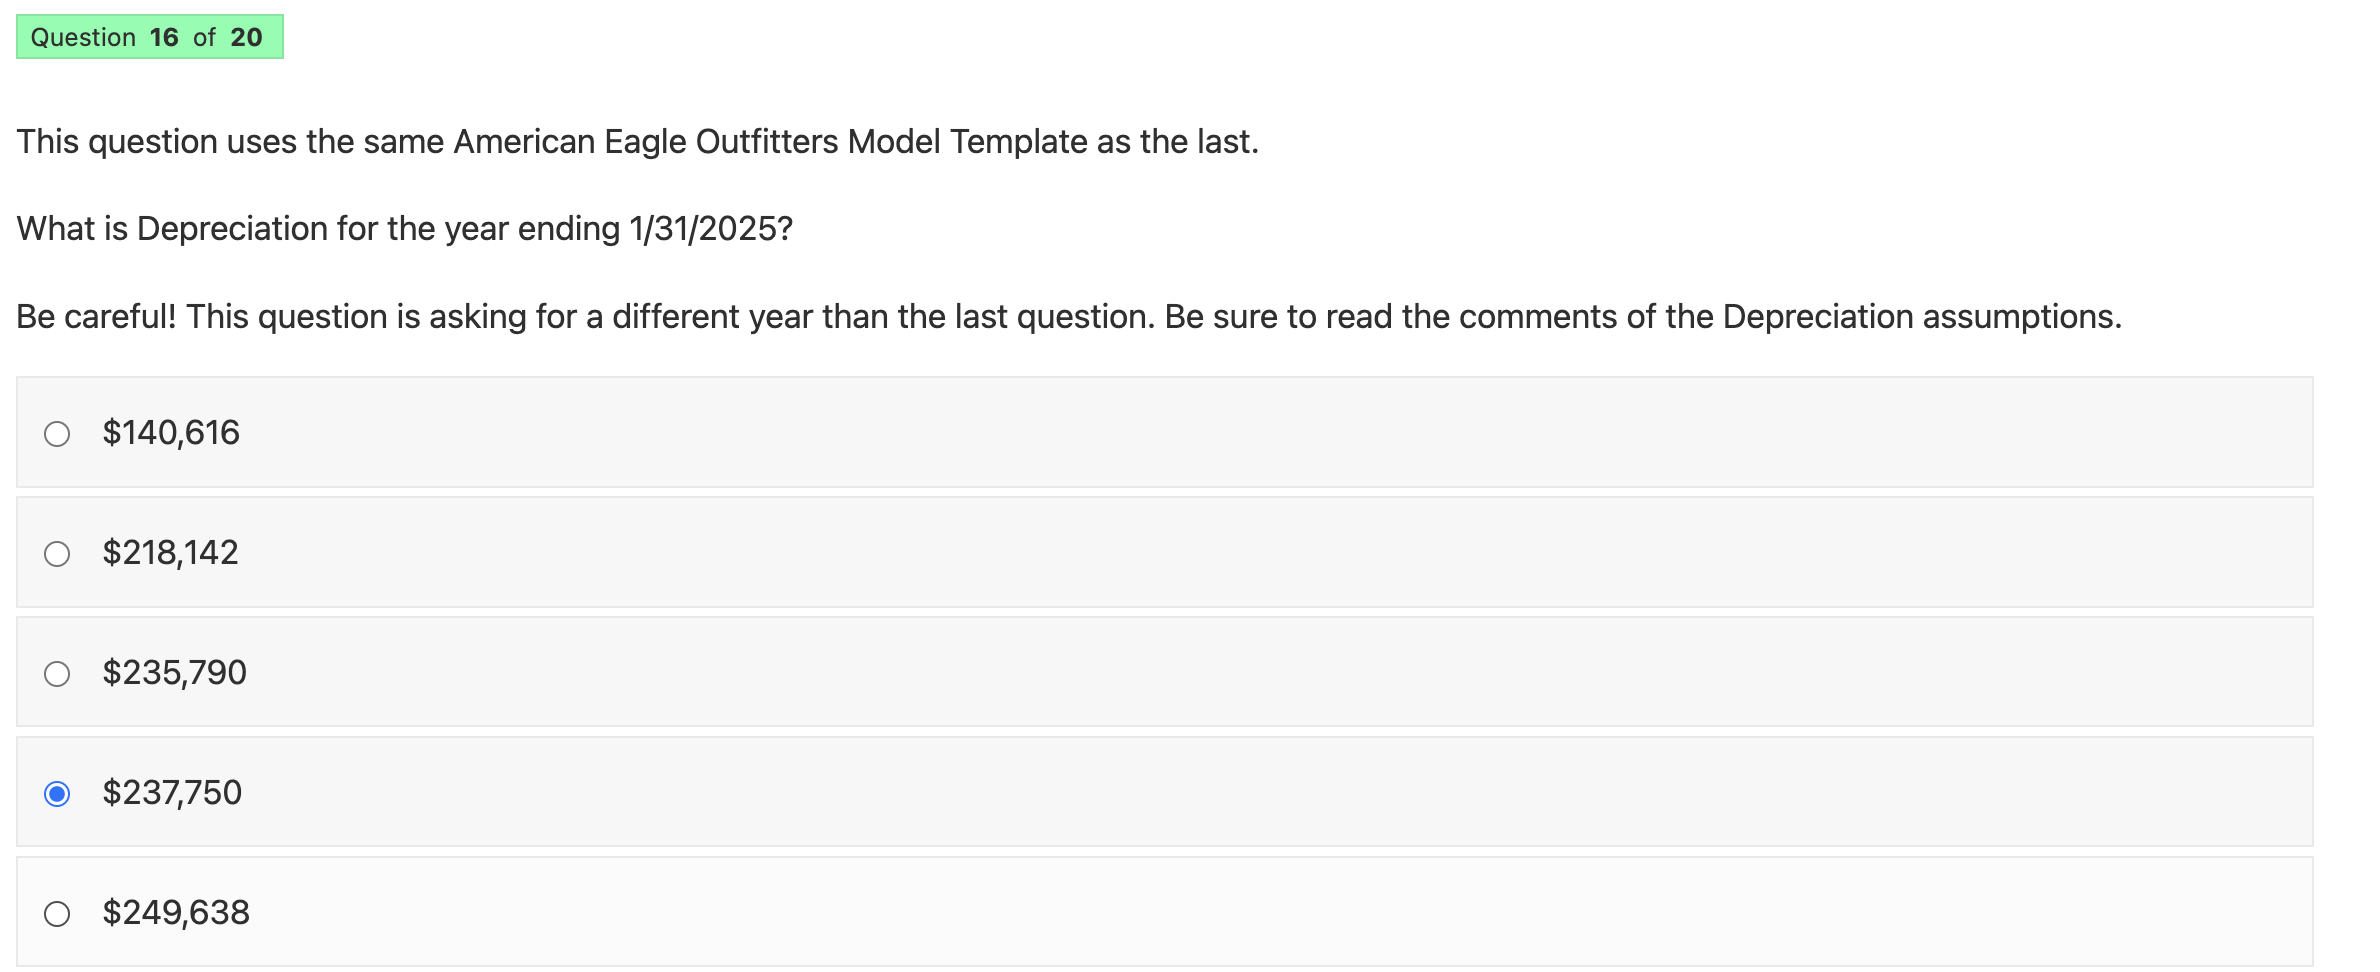Click the currently selected answer text
Image resolution: width=2380 pixels, height=972 pixels.
coord(171,792)
